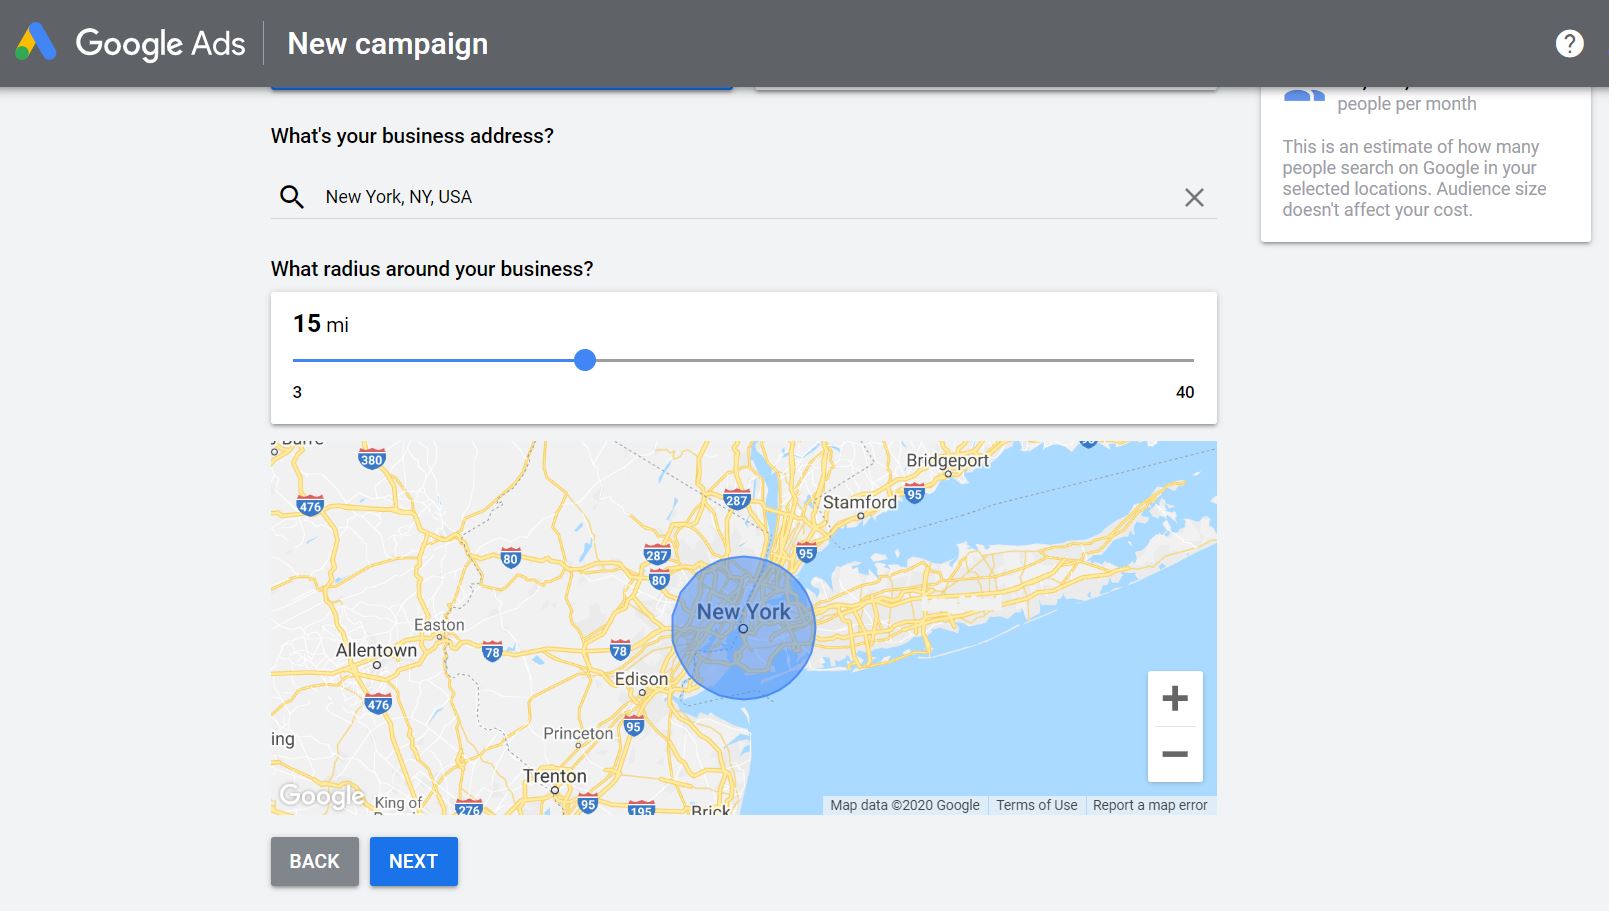
Task: Click the Google Ads logo
Action: pyautogui.click(x=130, y=43)
